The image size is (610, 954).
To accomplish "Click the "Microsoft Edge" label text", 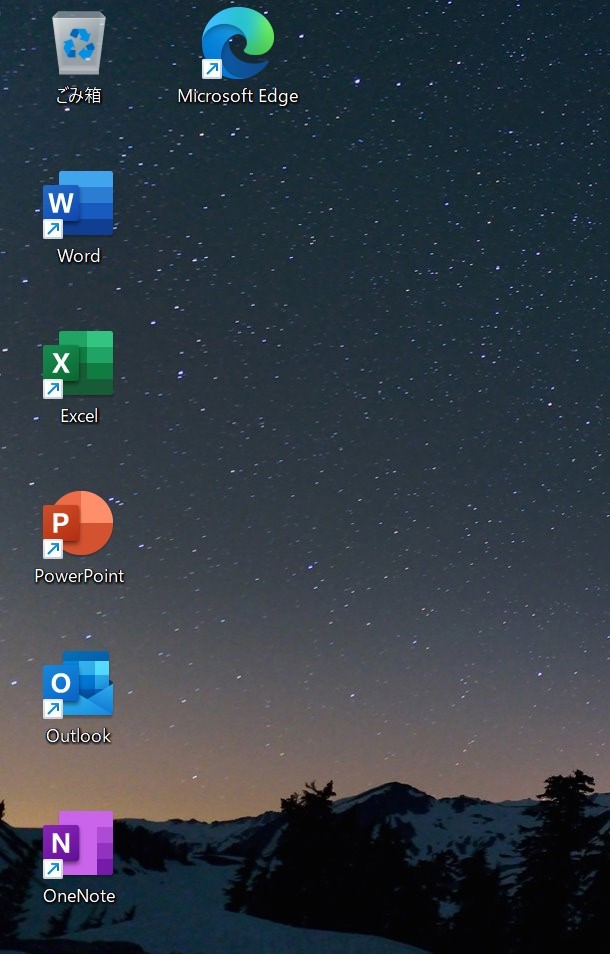I will (x=238, y=96).
